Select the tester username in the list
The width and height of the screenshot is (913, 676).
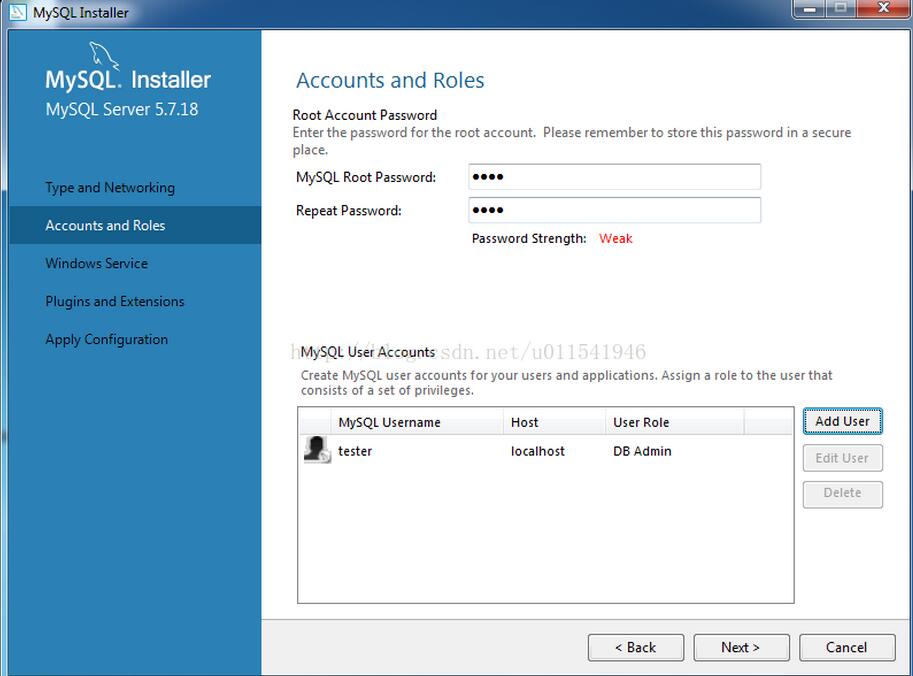[x=355, y=451]
